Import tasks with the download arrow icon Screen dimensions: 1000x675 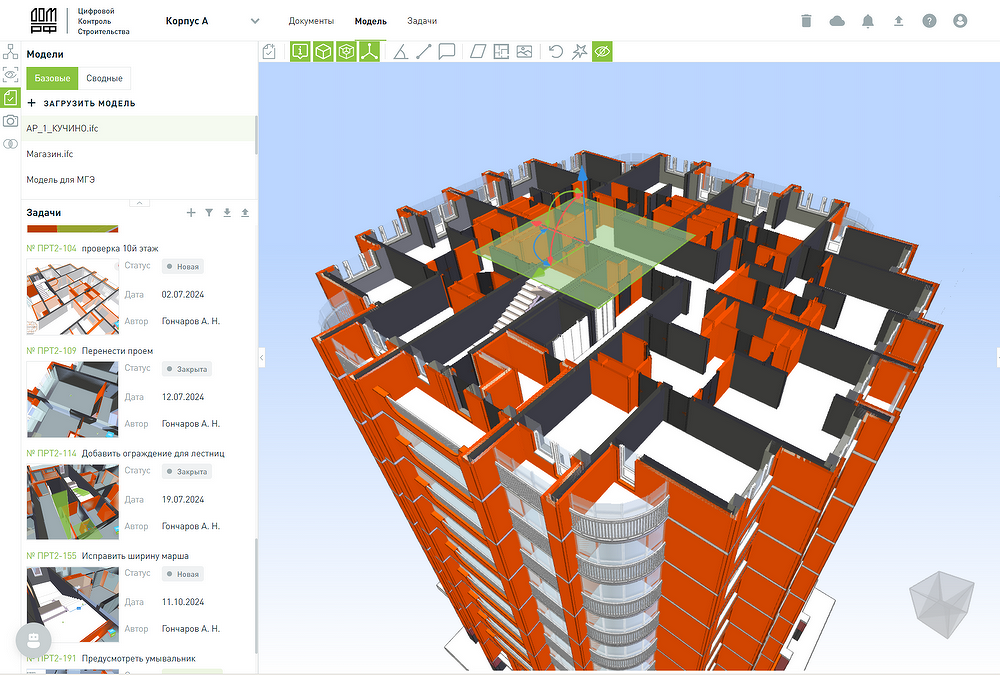coord(227,212)
